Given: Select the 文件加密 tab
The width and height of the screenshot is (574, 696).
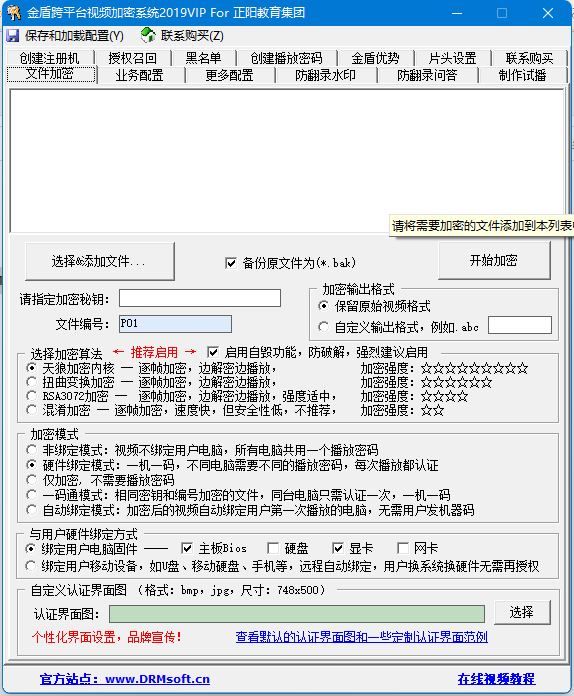Looking at the screenshot, I should [50, 74].
